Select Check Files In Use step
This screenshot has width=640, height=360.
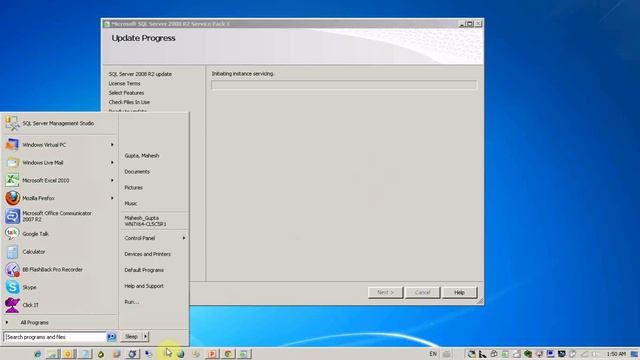coord(129,102)
